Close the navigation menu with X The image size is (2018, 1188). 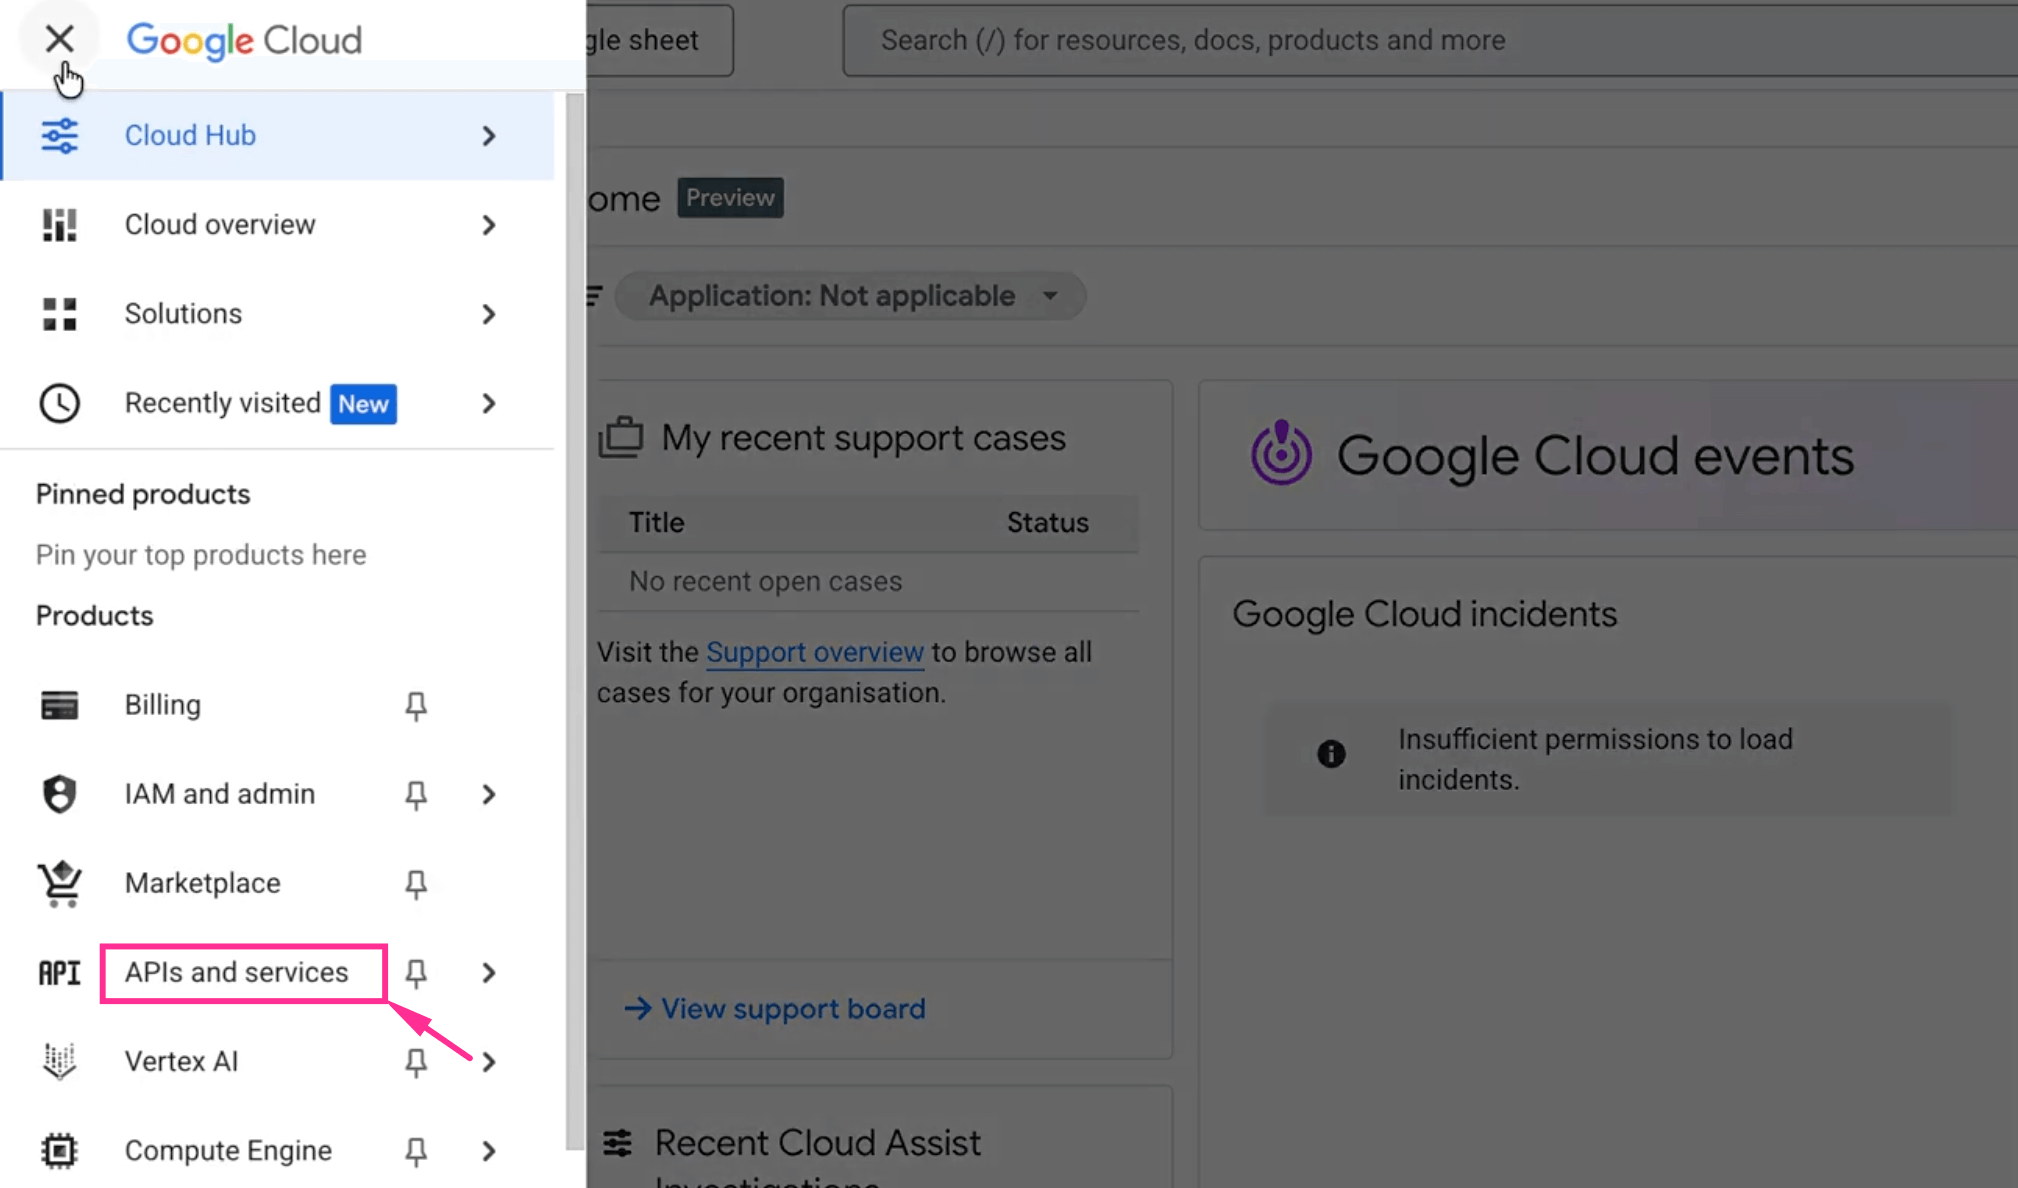coord(60,39)
